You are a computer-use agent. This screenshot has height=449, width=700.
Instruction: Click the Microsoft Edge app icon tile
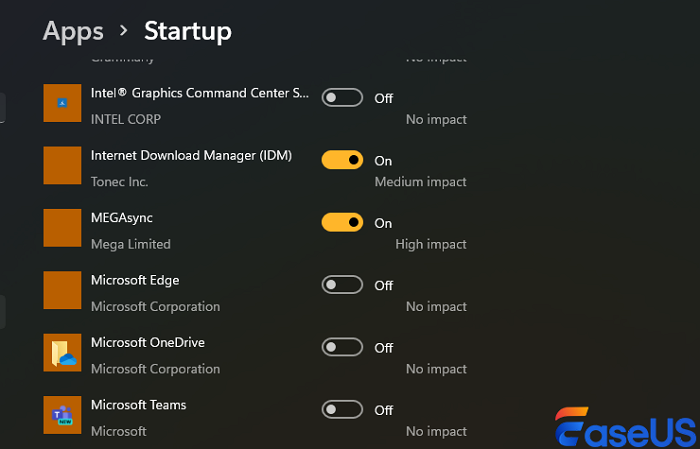[62, 290]
